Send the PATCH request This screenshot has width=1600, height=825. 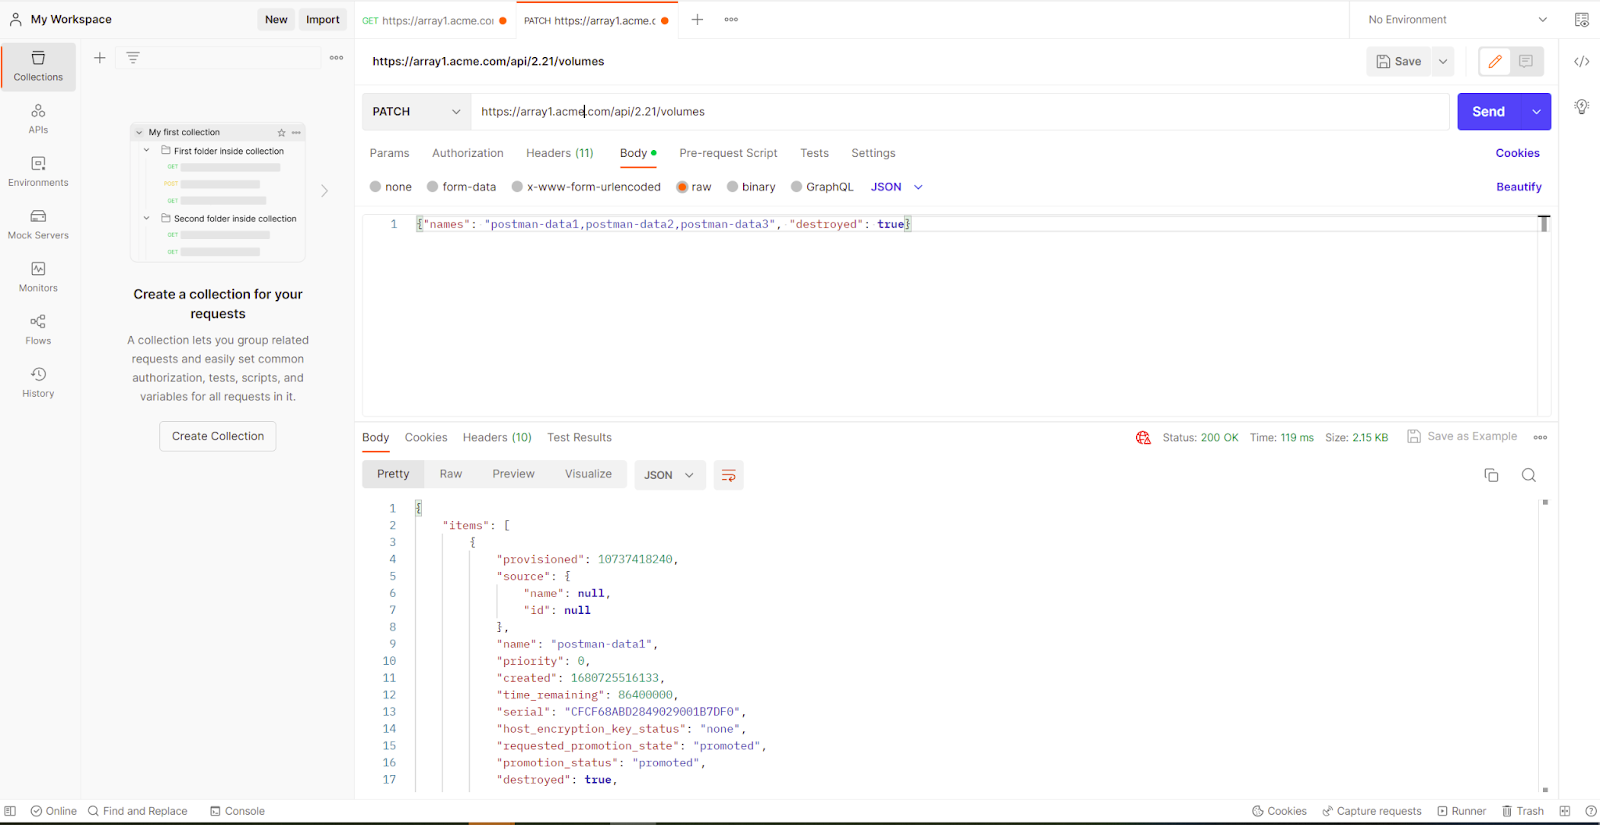click(x=1489, y=112)
